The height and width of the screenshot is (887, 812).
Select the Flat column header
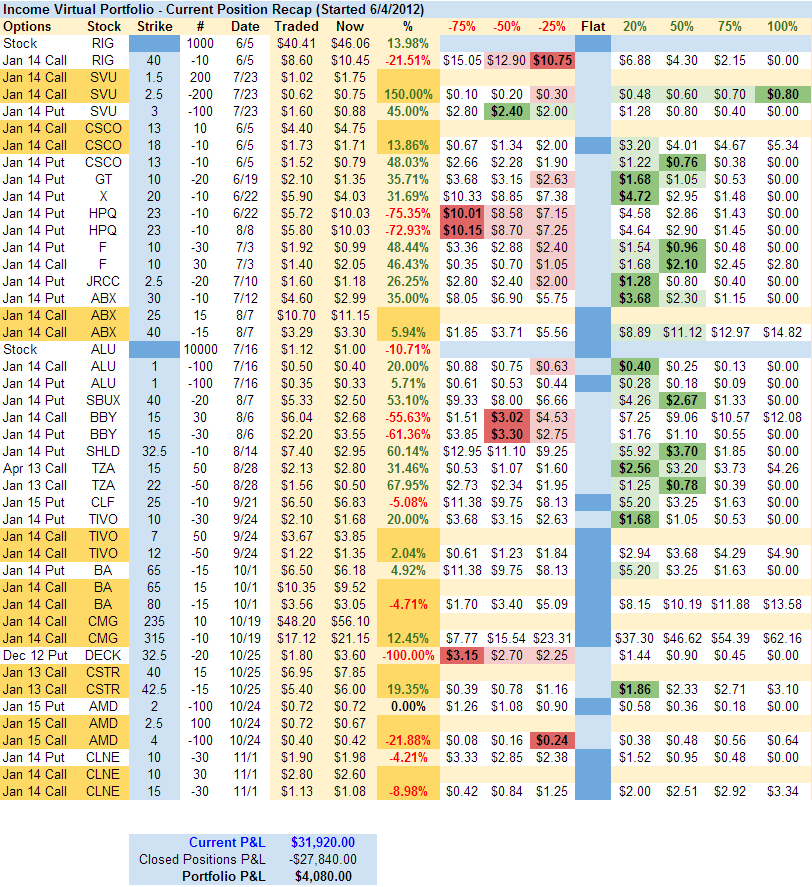point(594,26)
